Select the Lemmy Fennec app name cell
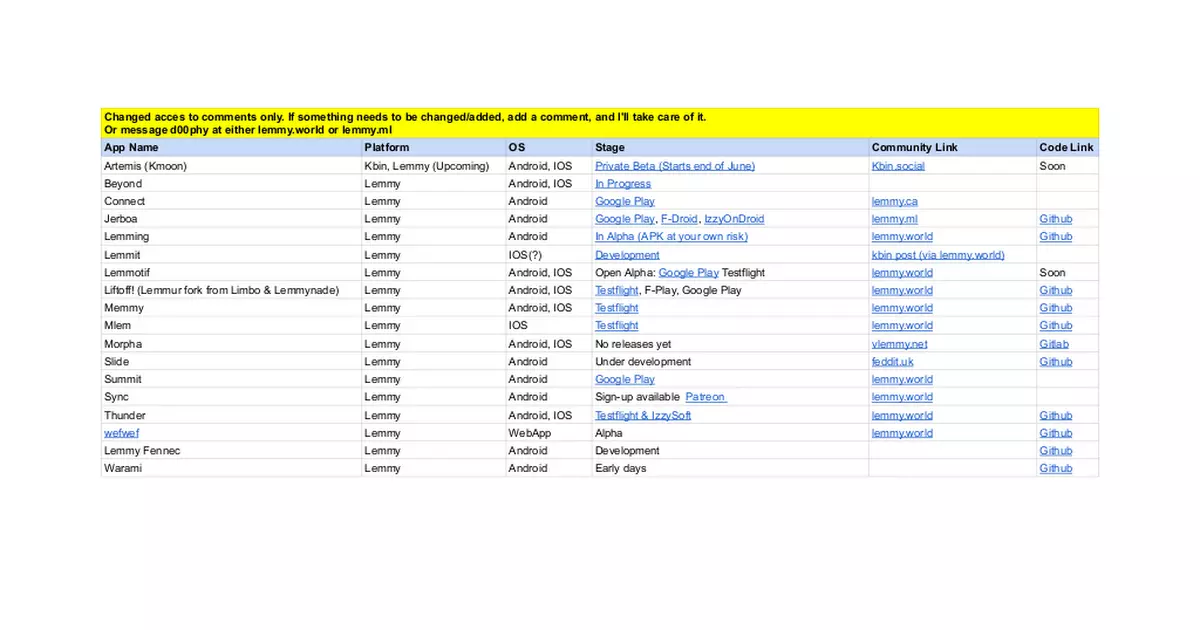This screenshot has width=1200, height=630. pos(231,450)
